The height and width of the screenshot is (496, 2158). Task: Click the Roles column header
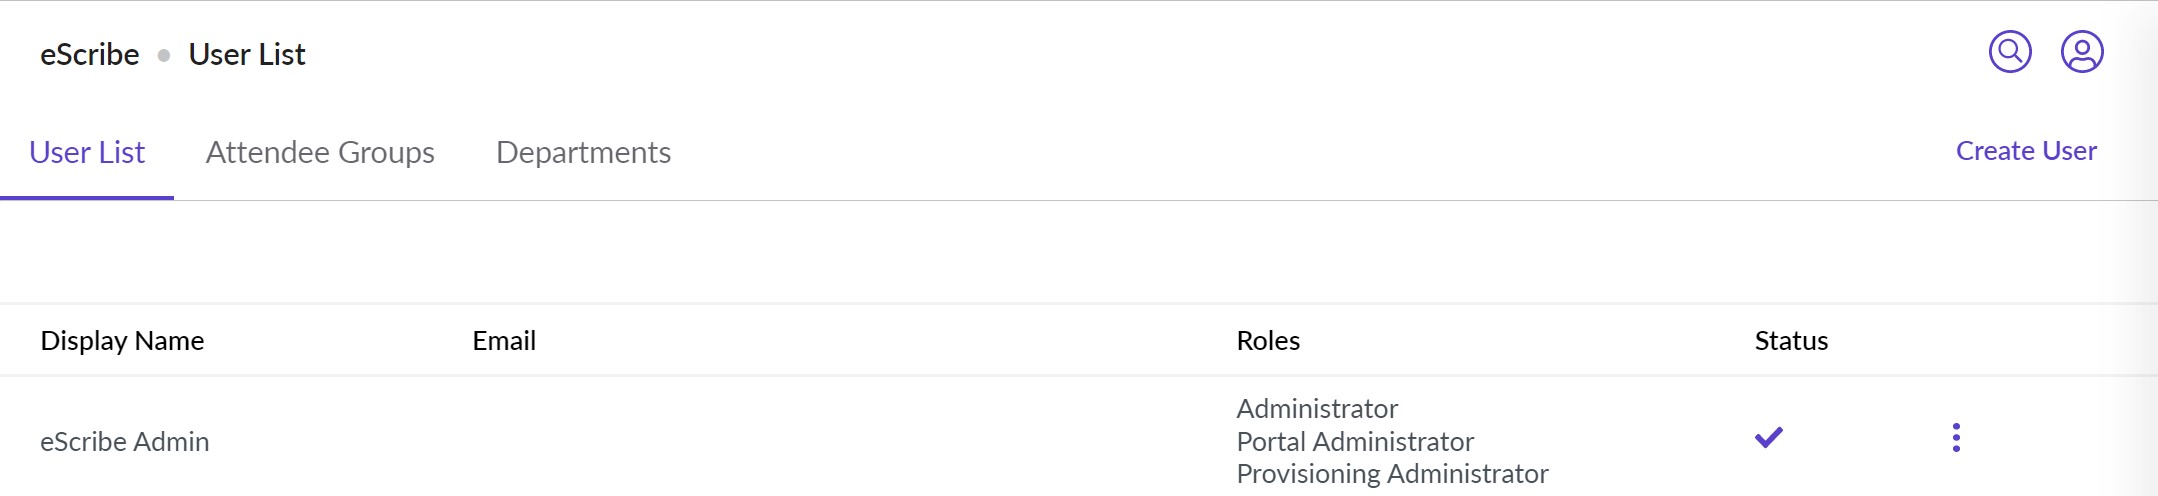pyautogui.click(x=1268, y=341)
